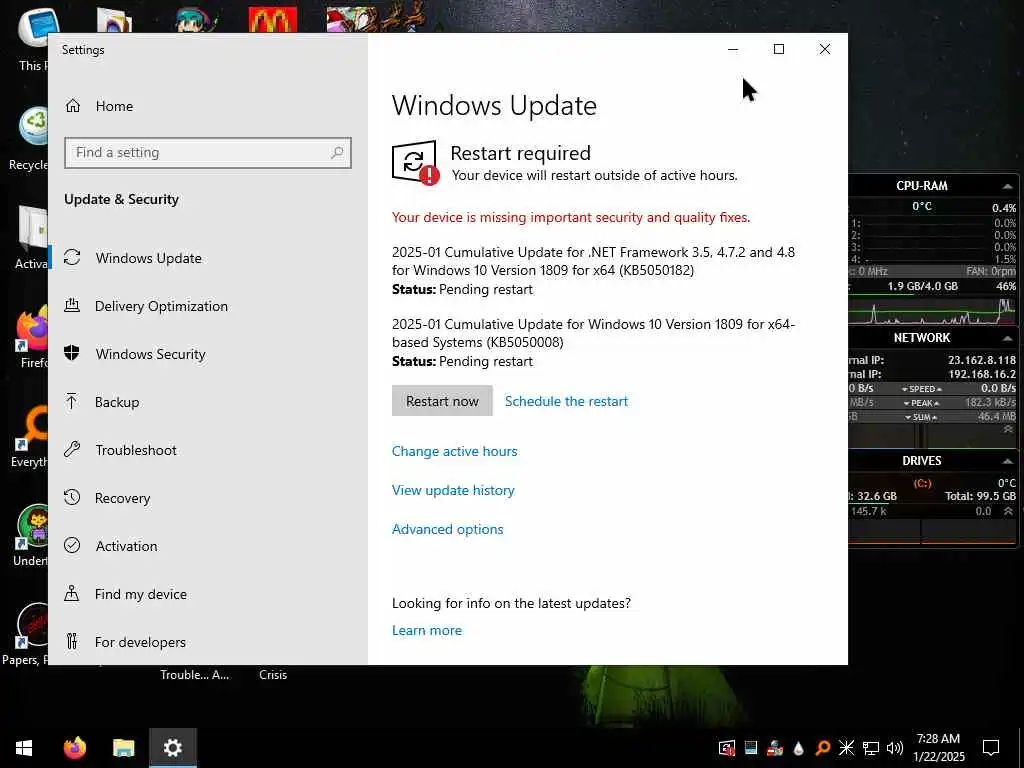Viewport: 1024px width, 768px height.
Task: Click external IP value 23.162.8.118
Action: [x=982, y=360]
